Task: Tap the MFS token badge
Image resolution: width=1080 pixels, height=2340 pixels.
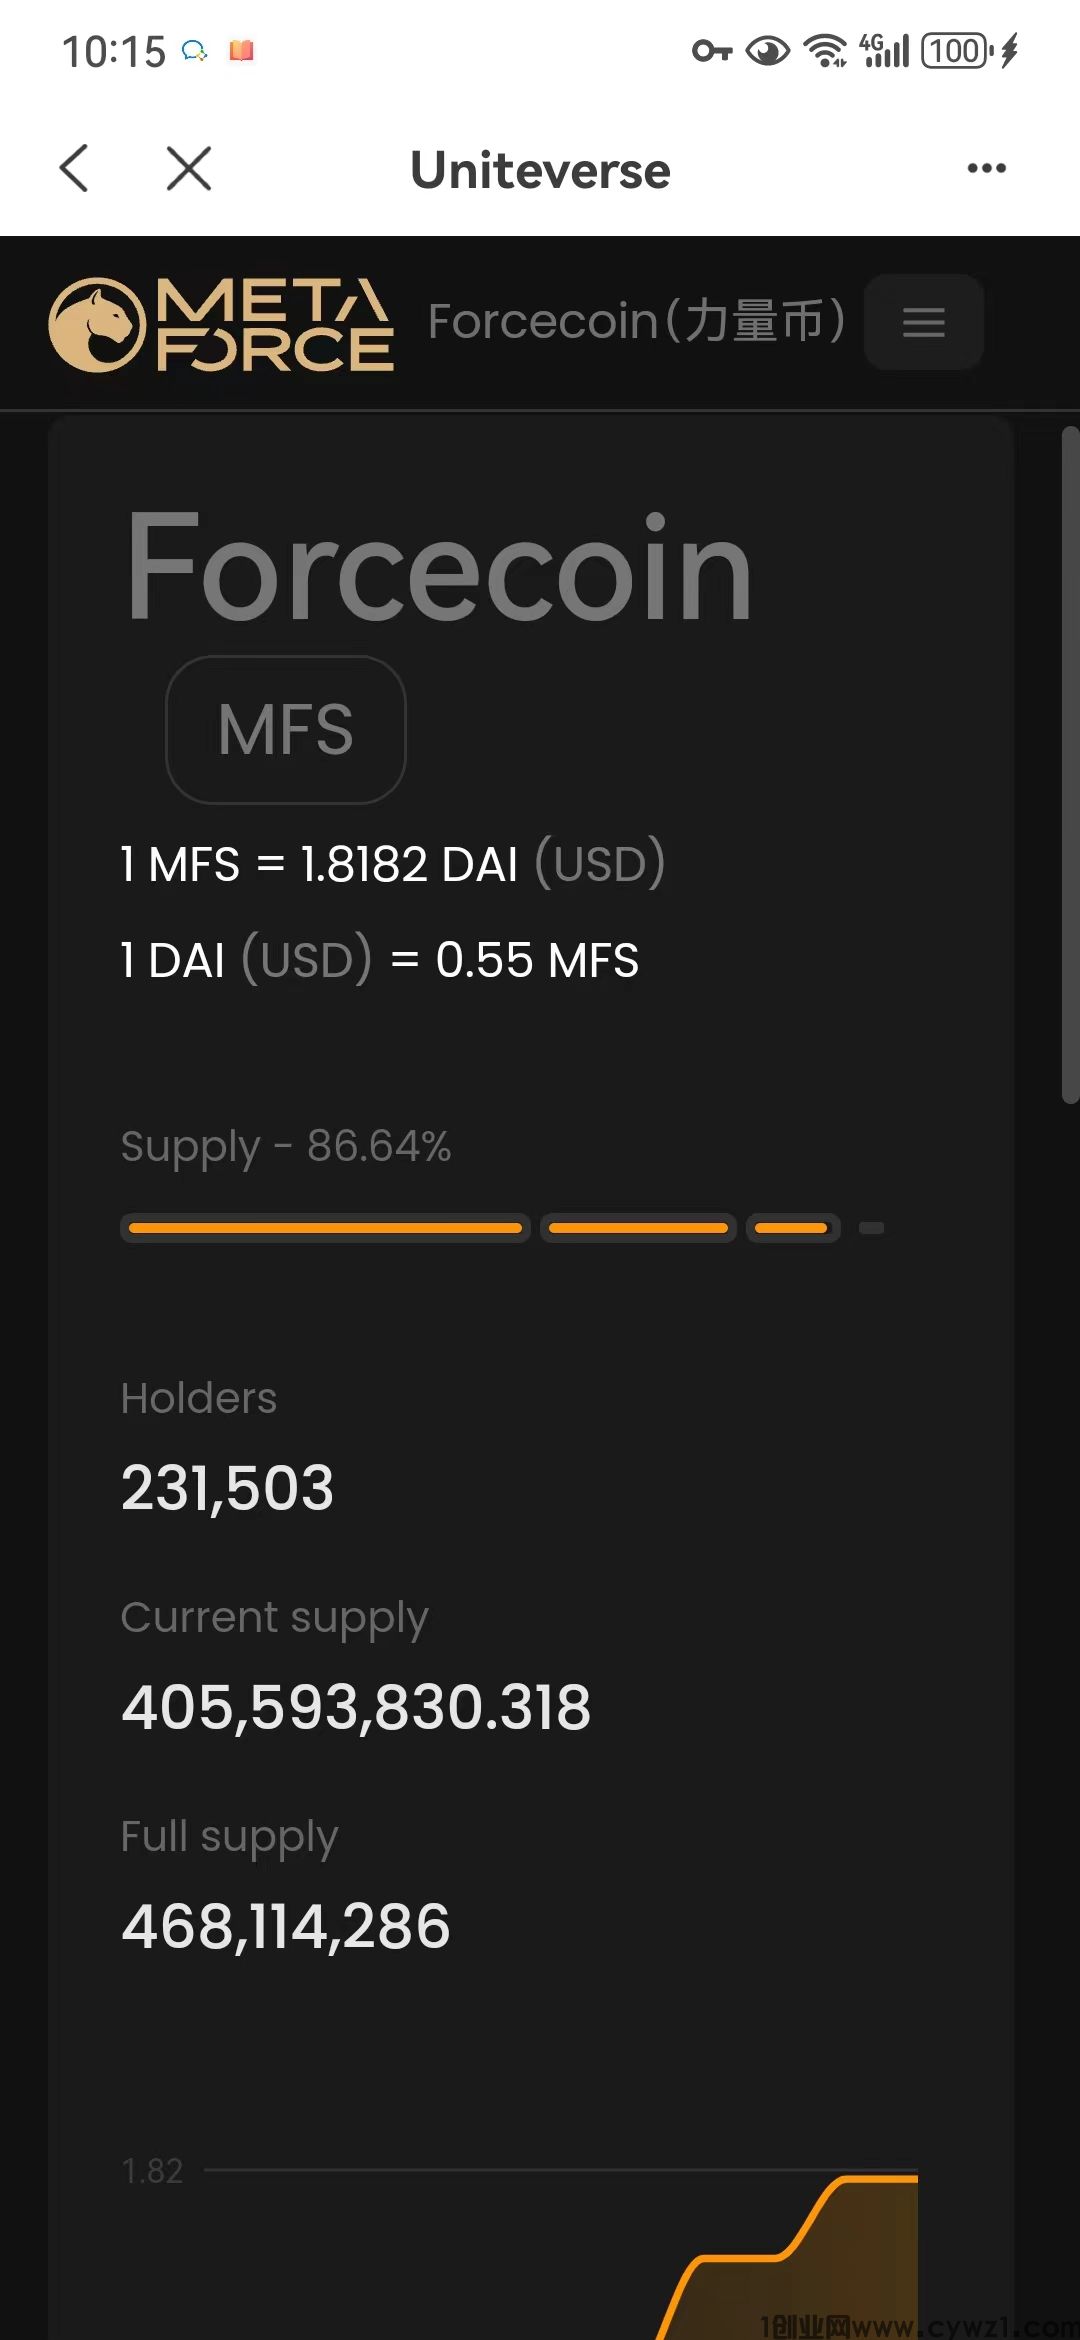Action: click(x=286, y=729)
